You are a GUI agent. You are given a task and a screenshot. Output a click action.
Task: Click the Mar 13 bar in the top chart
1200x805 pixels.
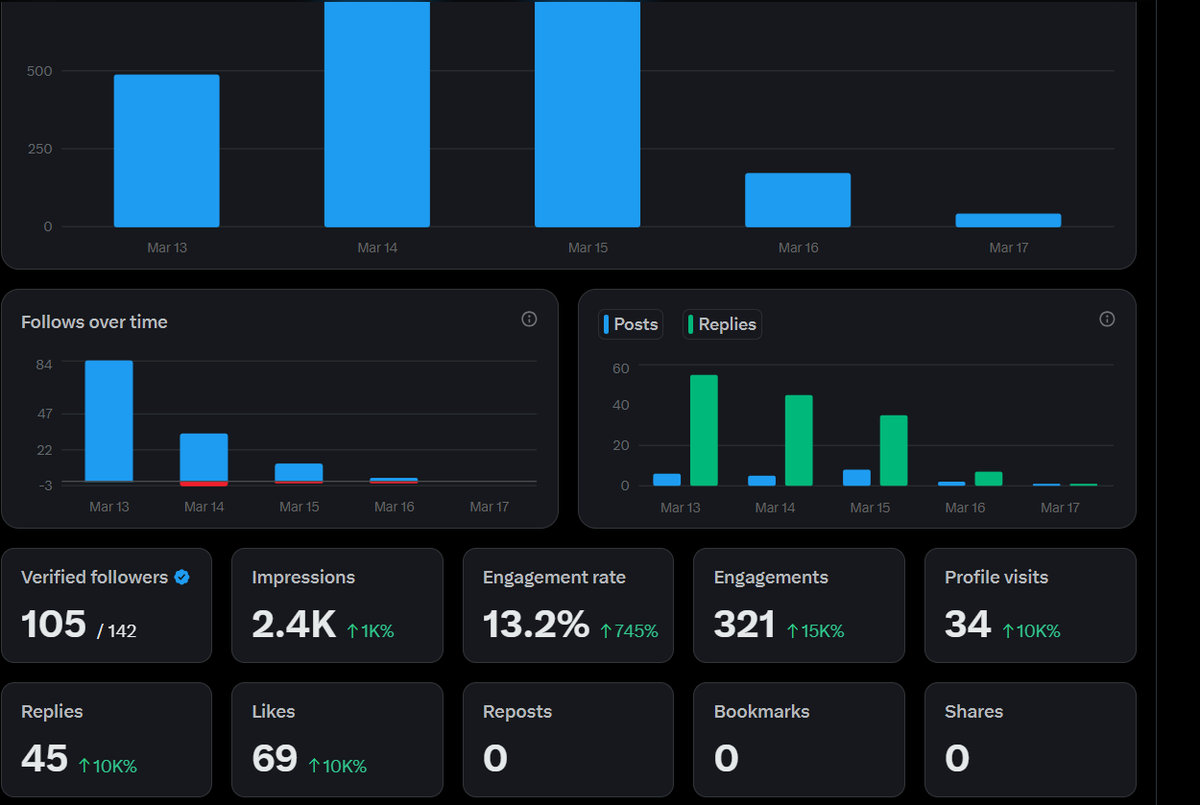click(166, 151)
